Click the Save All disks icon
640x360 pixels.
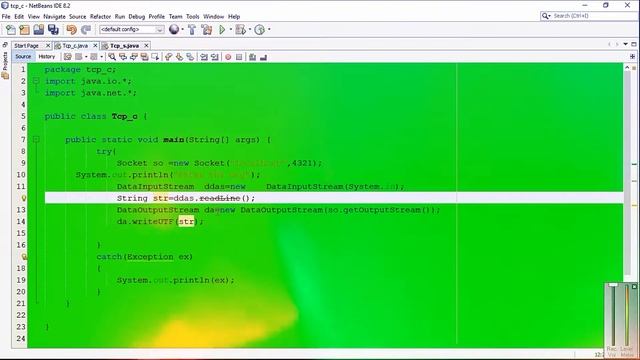click(x=53, y=29)
